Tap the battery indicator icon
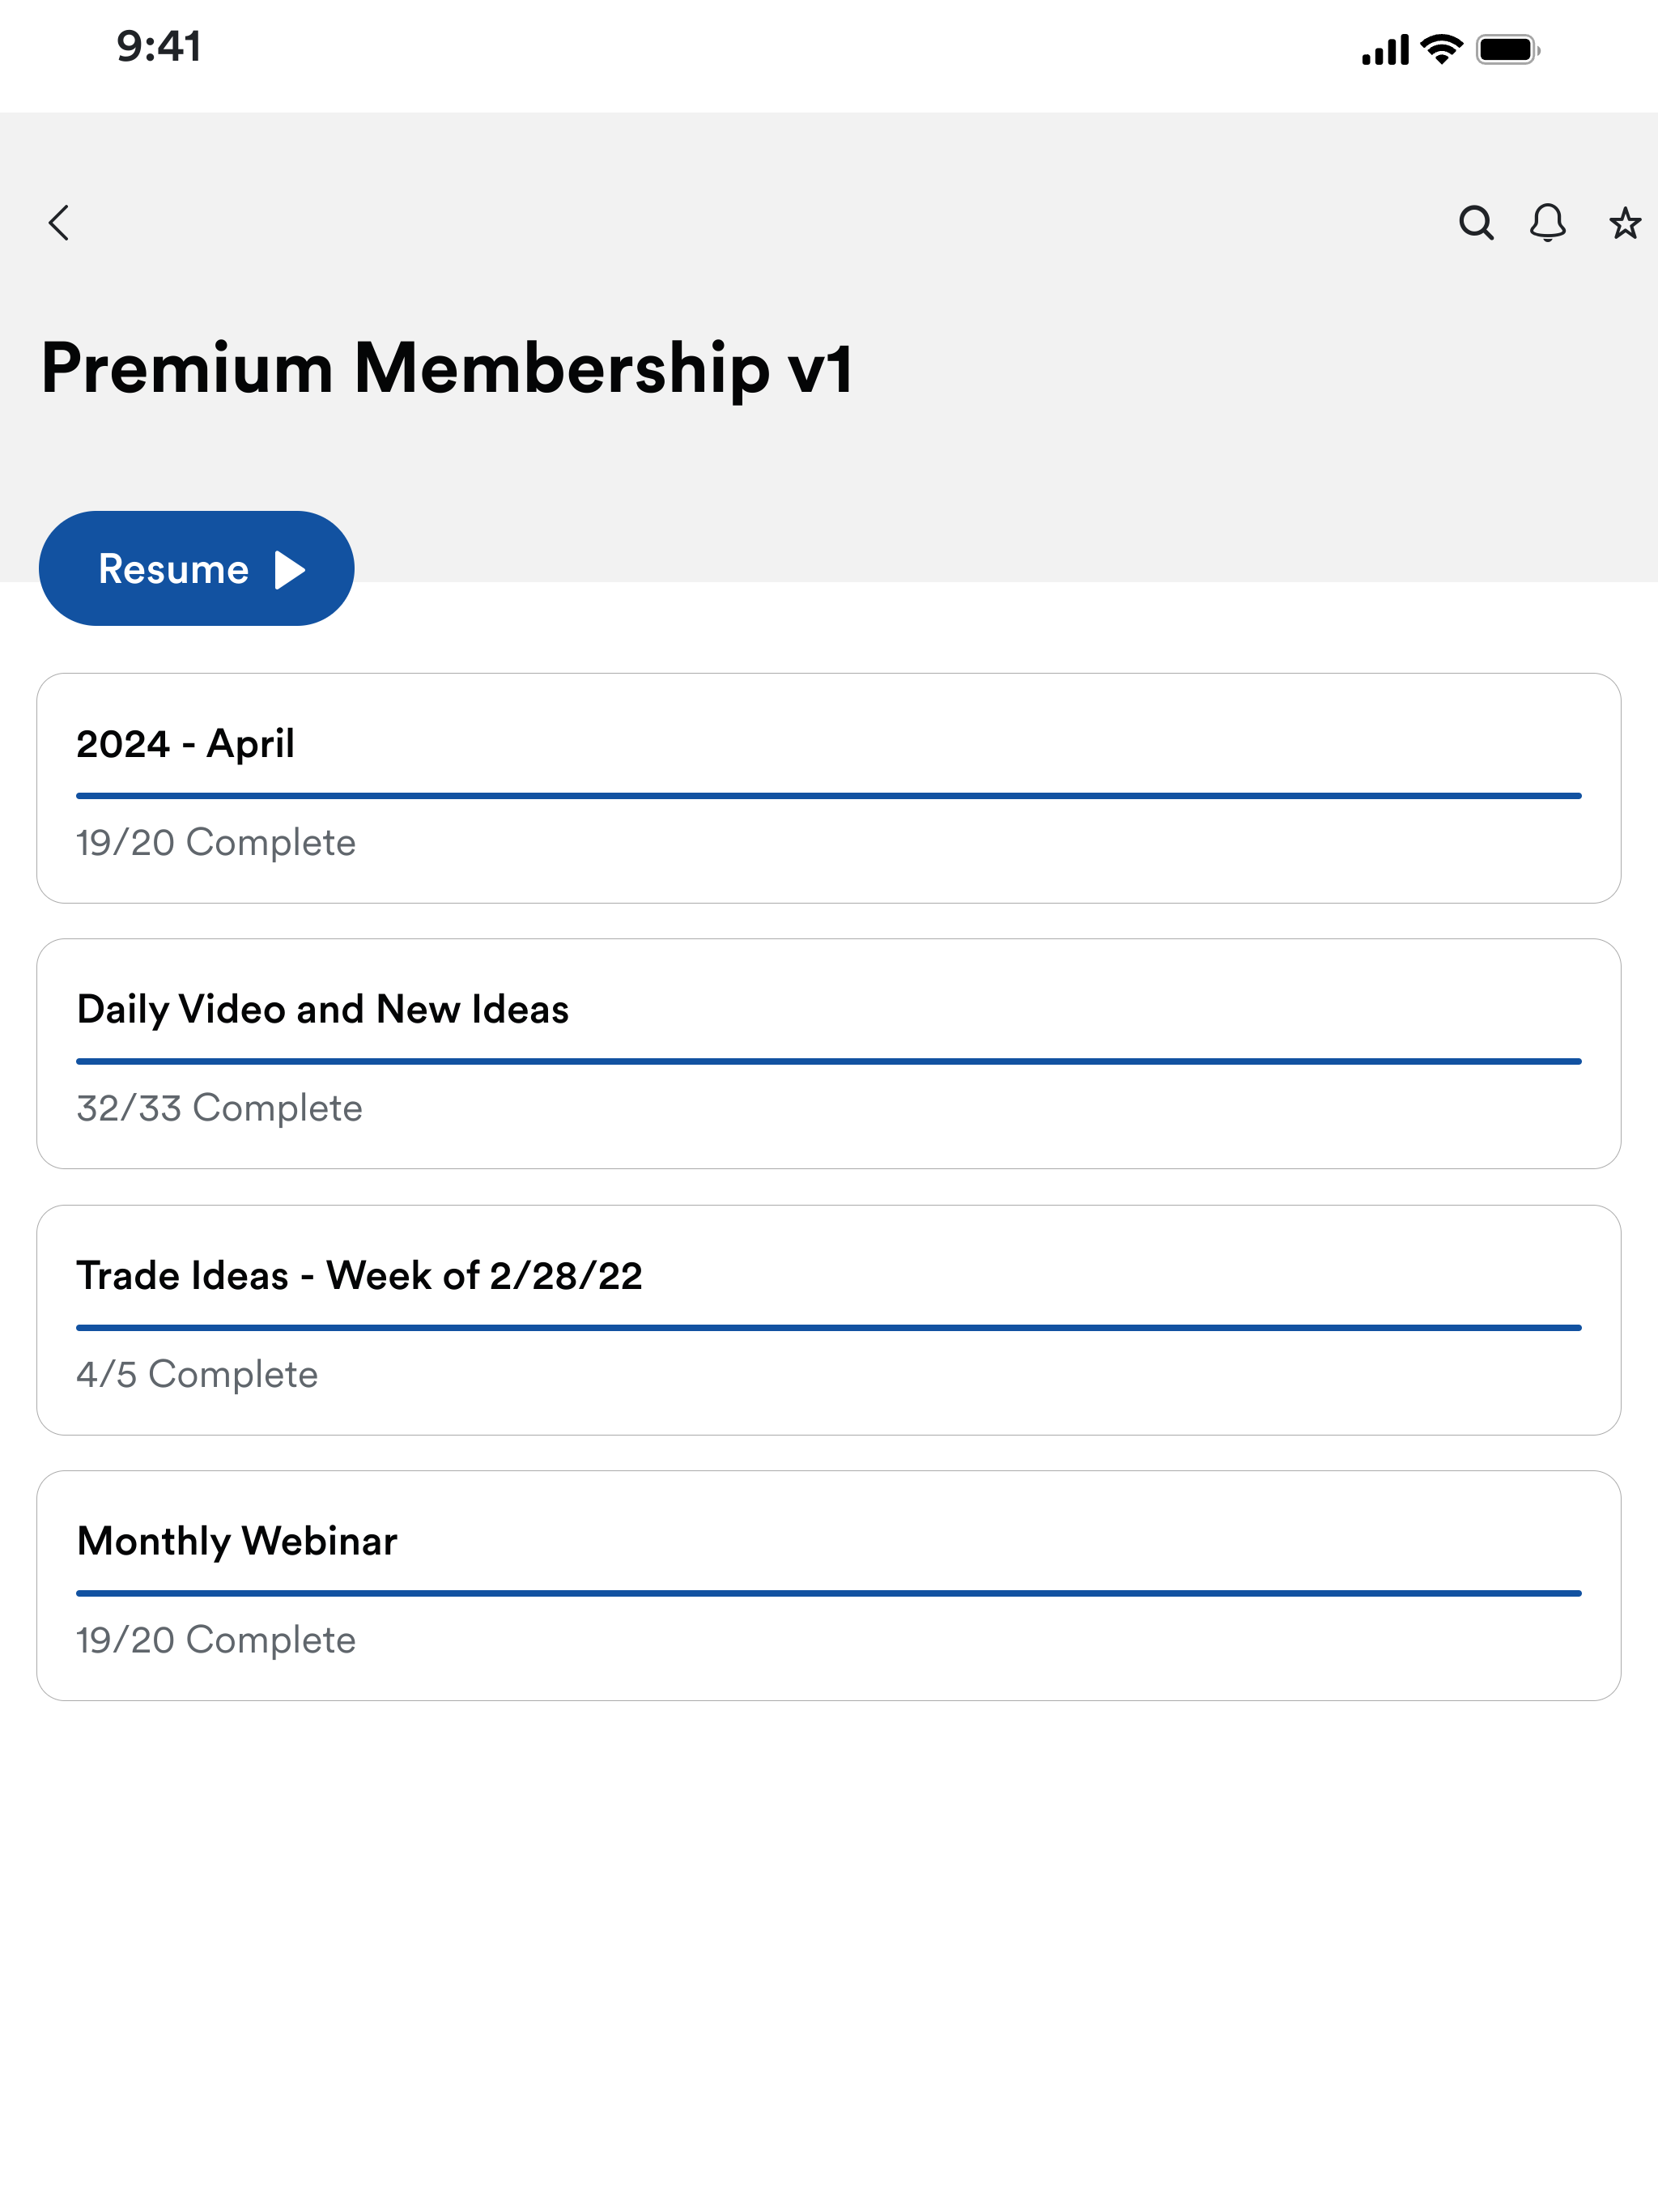1658x2212 pixels. 1508,49
